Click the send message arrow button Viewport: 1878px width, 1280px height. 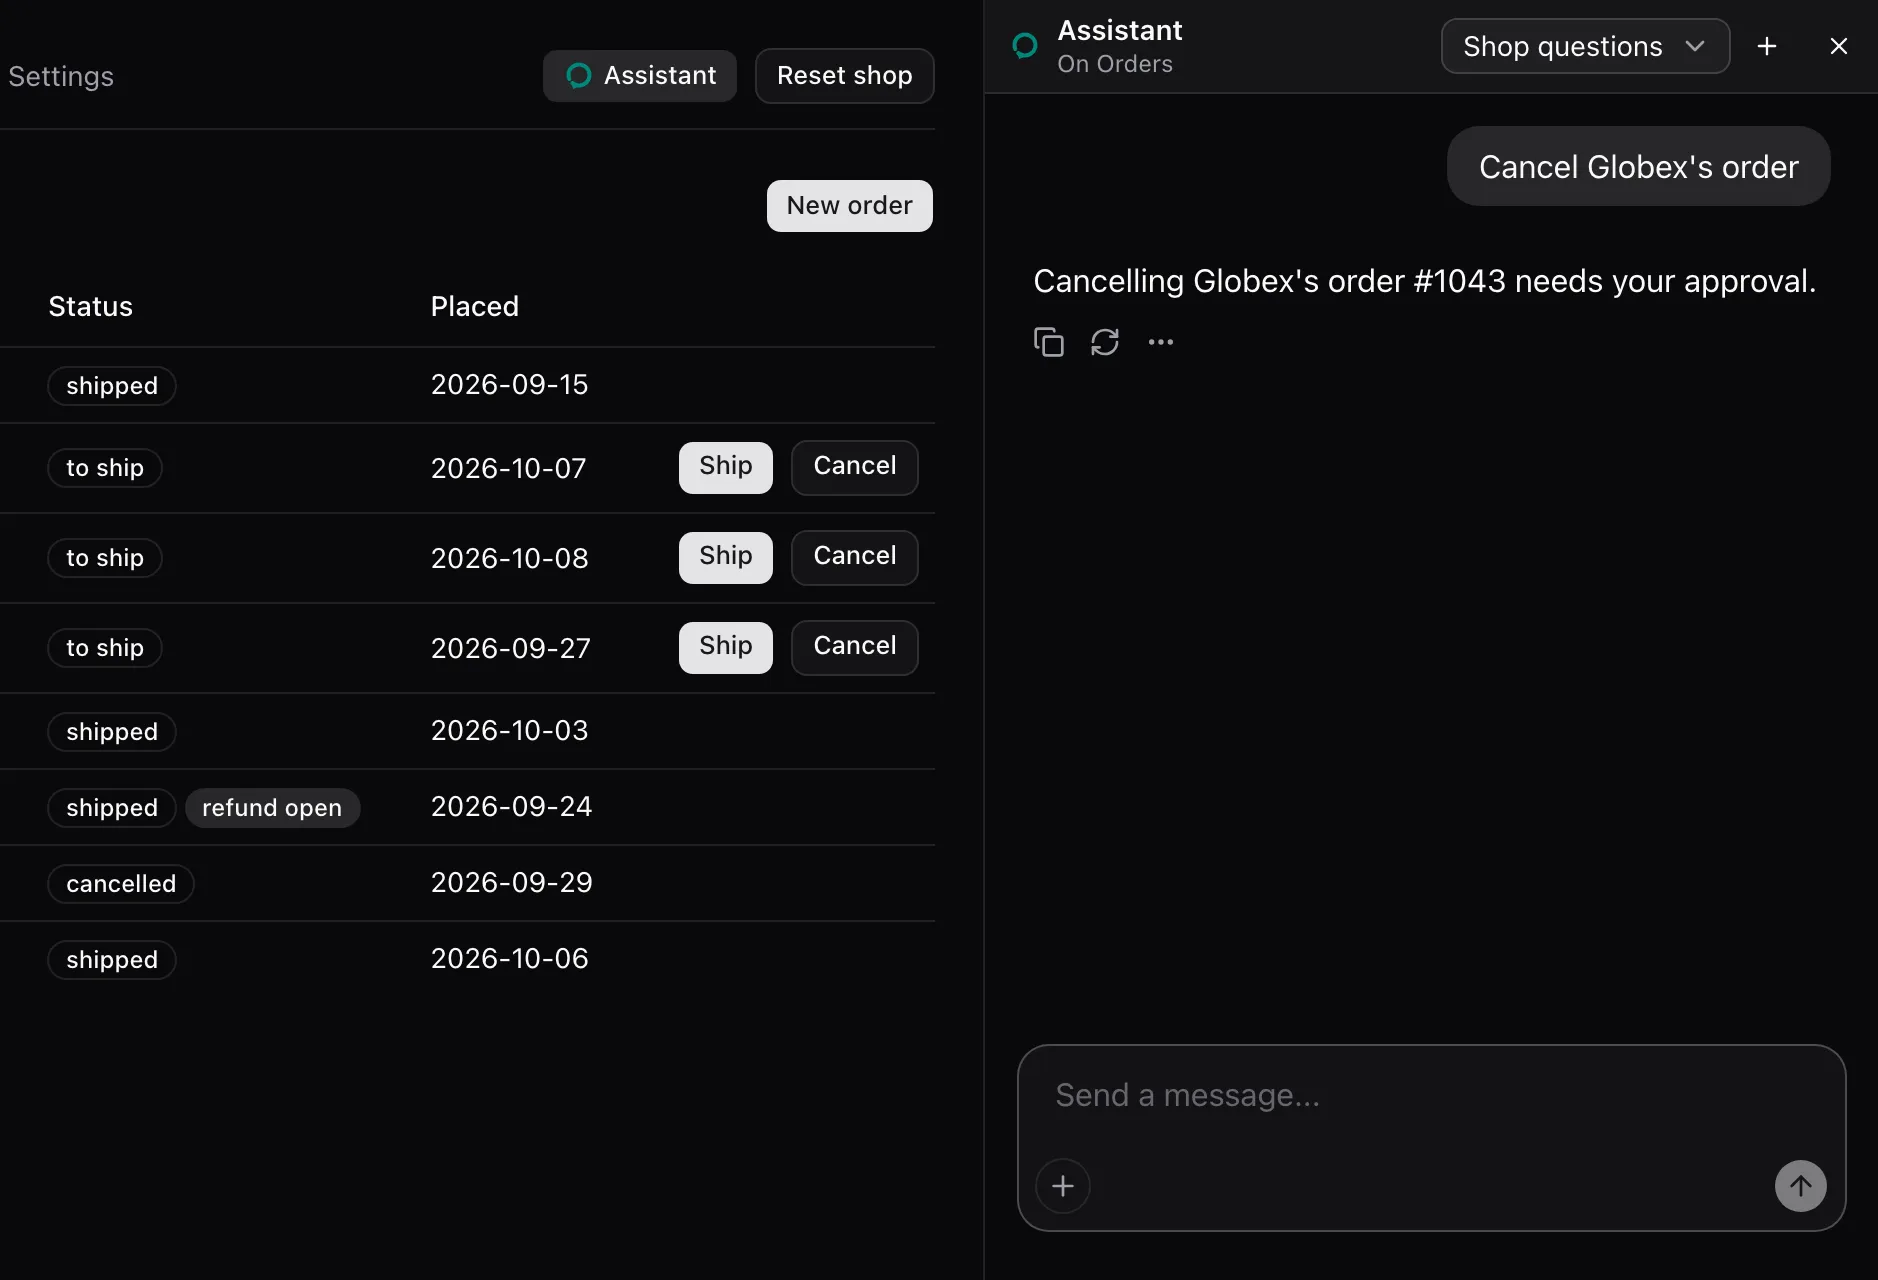click(1800, 1186)
